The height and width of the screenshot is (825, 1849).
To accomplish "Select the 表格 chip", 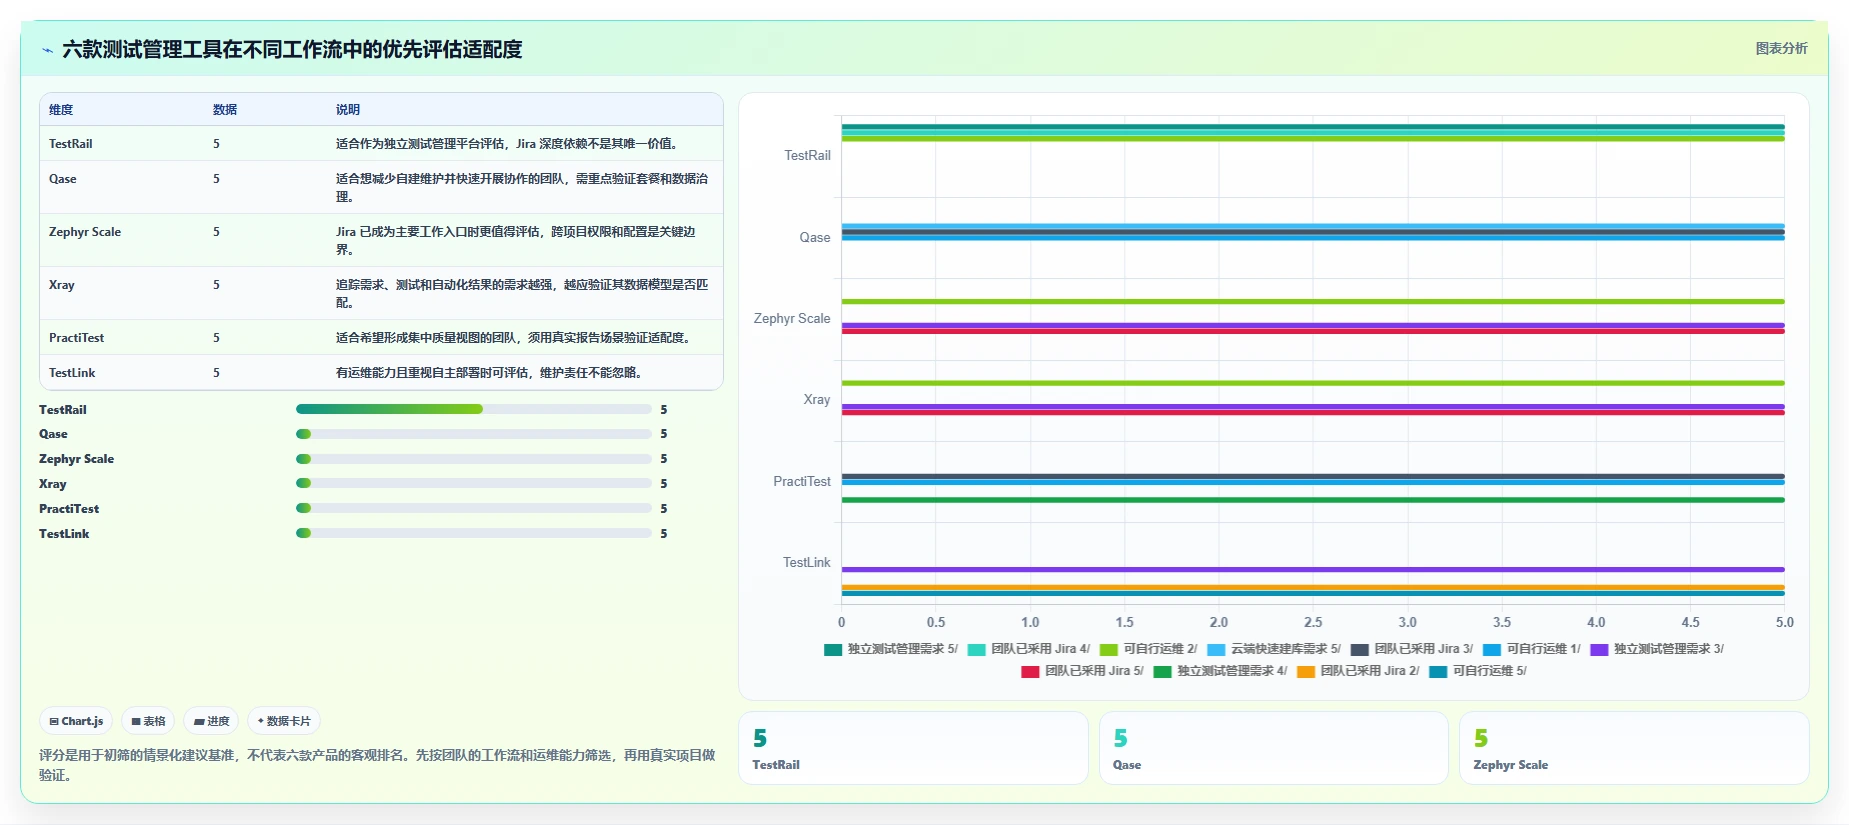I will [x=148, y=721].
